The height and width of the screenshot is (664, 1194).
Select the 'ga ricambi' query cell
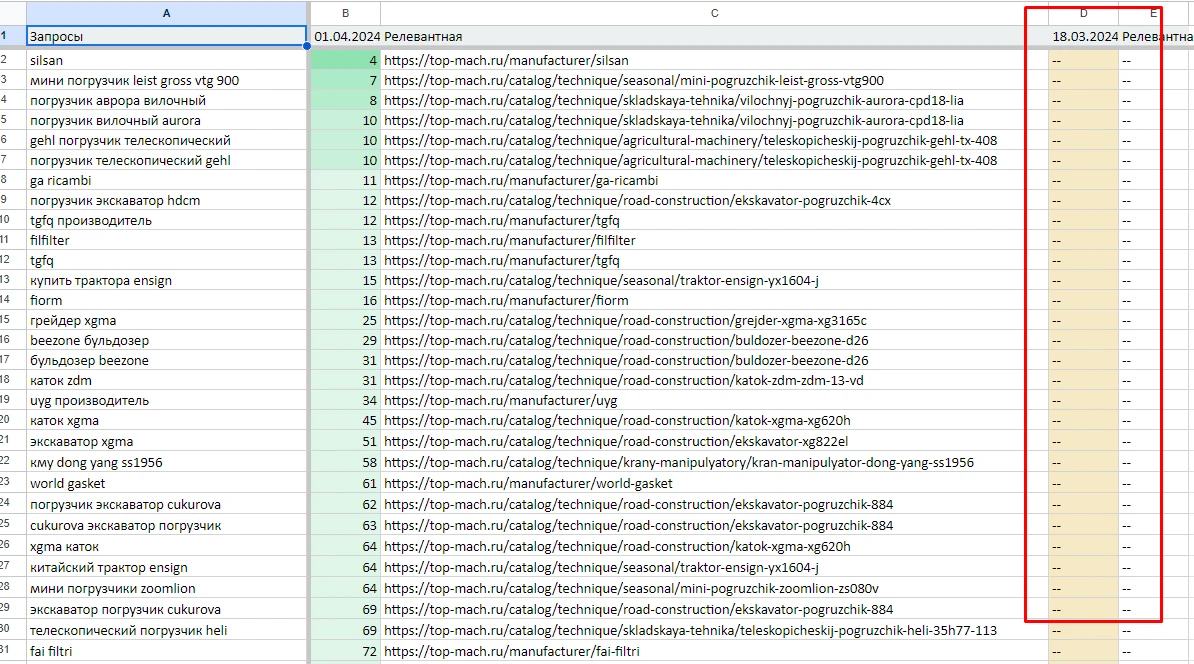pyautogui.click(x=166, y=180)
